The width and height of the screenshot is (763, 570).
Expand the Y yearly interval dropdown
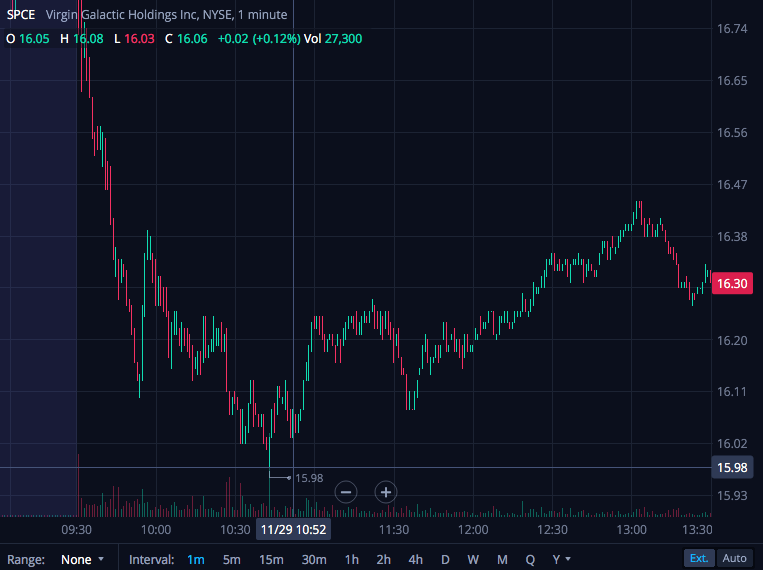coord(561,559)
